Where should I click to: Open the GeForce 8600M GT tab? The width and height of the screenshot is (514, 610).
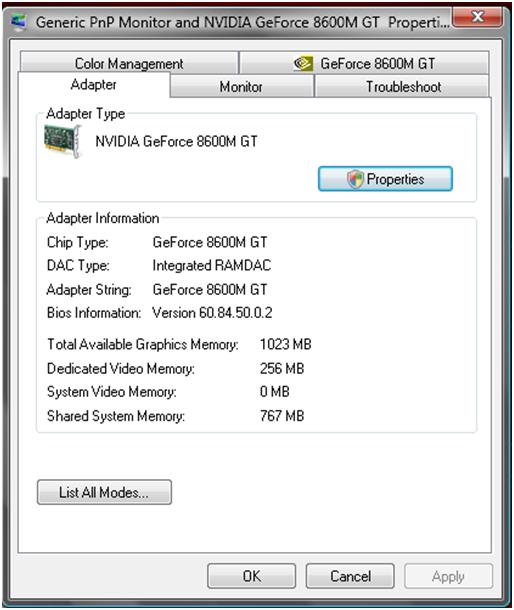click(x=364, y=63)
